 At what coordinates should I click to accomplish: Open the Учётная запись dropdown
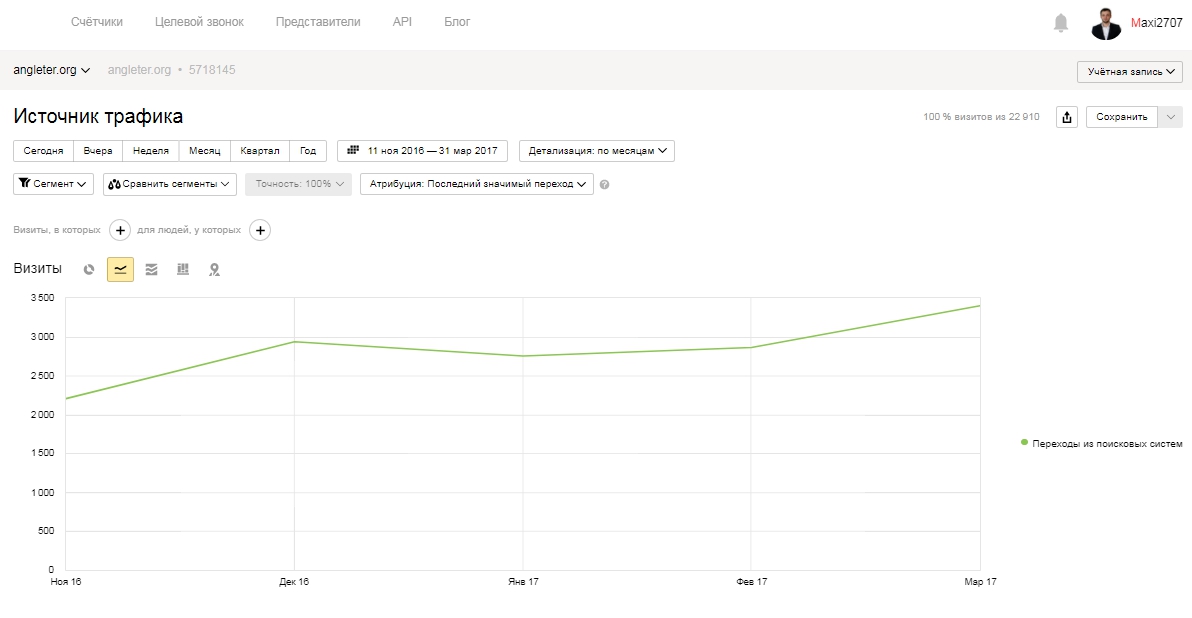point(1130,71)
